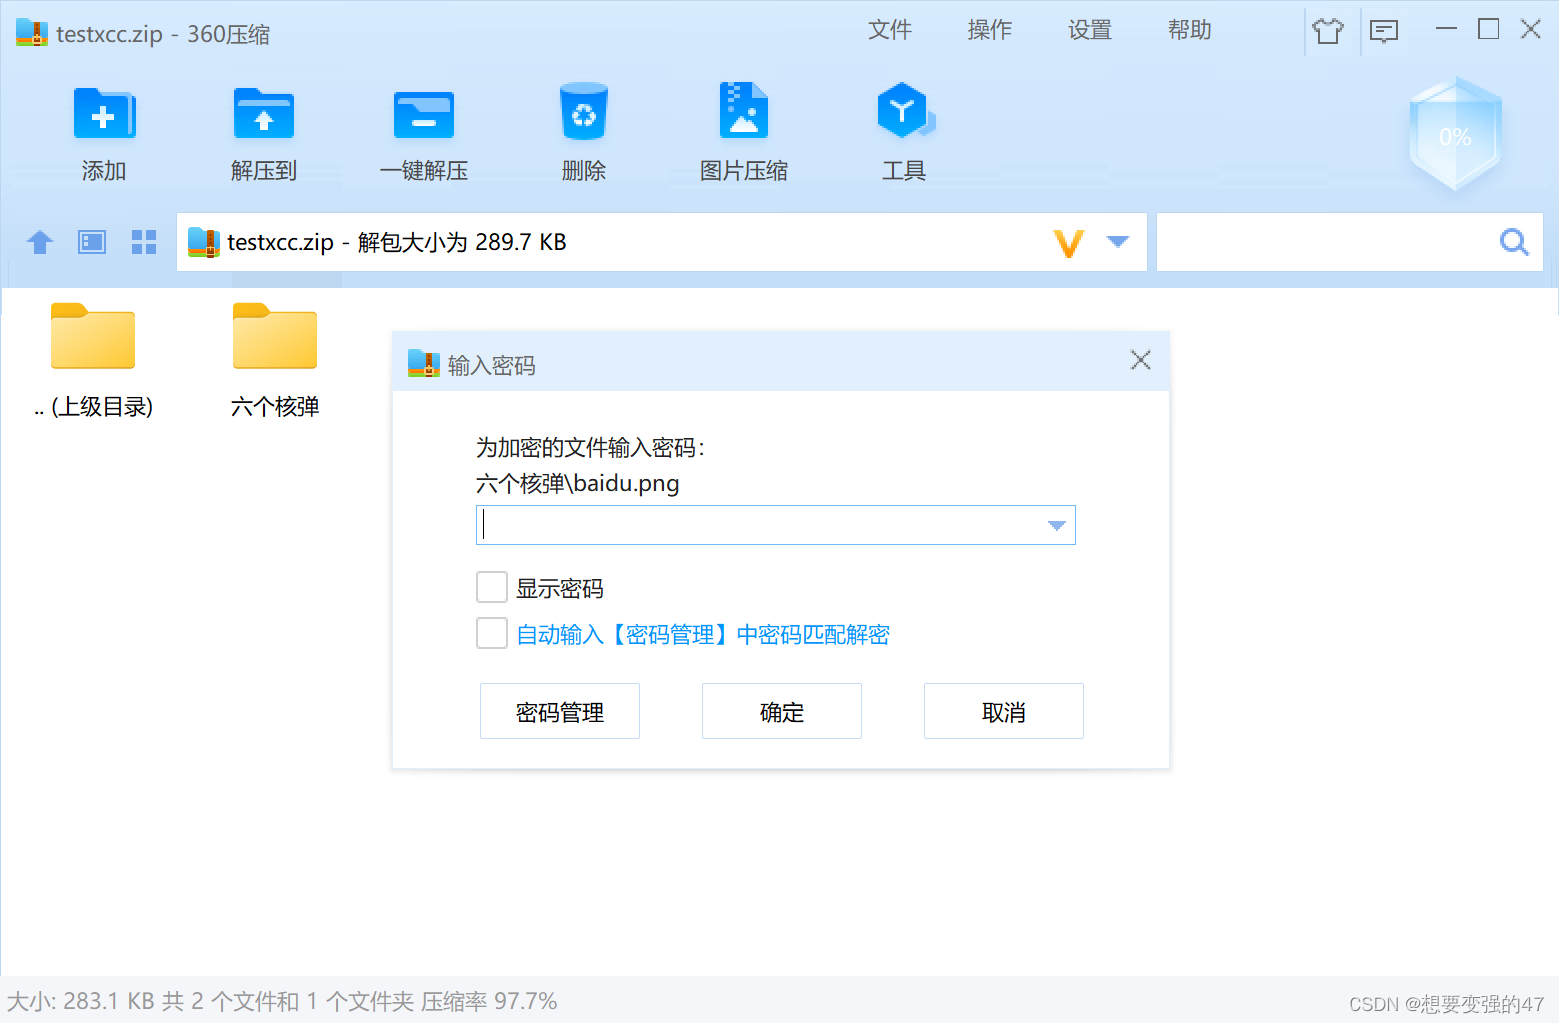Click the search magnifier icon
The width and height of the screenshot is (1559, 1023).
pyautogui.click(x=1514, y=242)
